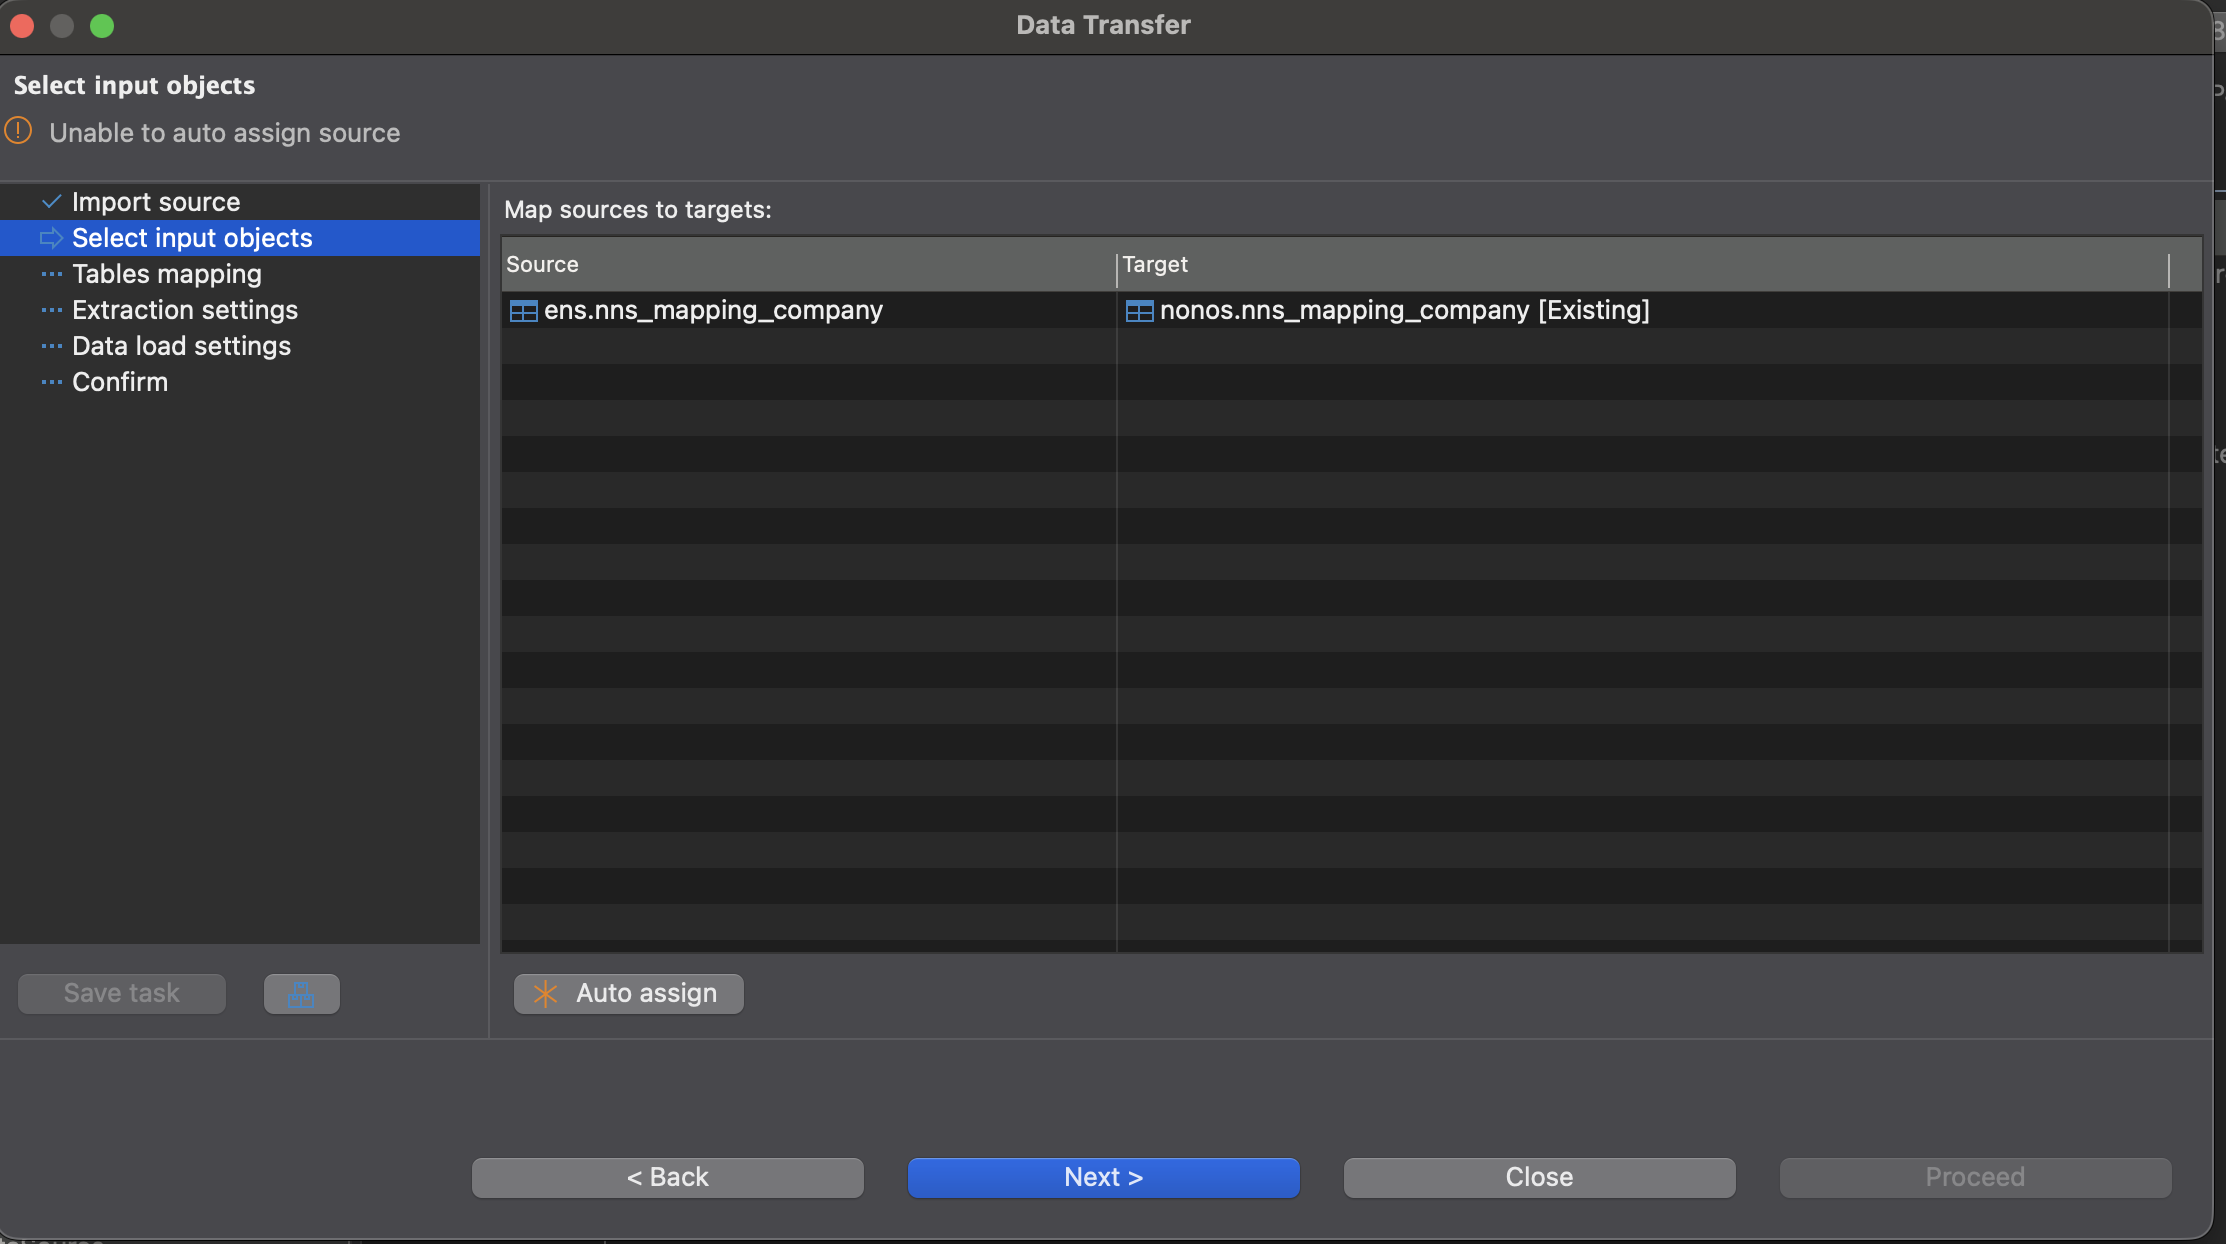Click the orange warning icon in the header
The image size is (2226, 1244).
click(x=19, y=131)
